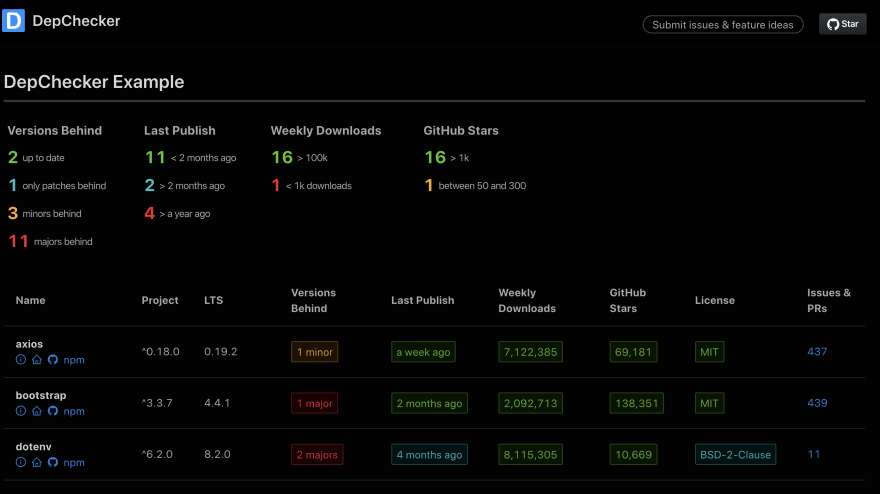Image resolution: width=880 pixels, height=494 pixels.
Task: Click the 4.4.1 LTS version for bootstrap
Action: tap(217, 403)
